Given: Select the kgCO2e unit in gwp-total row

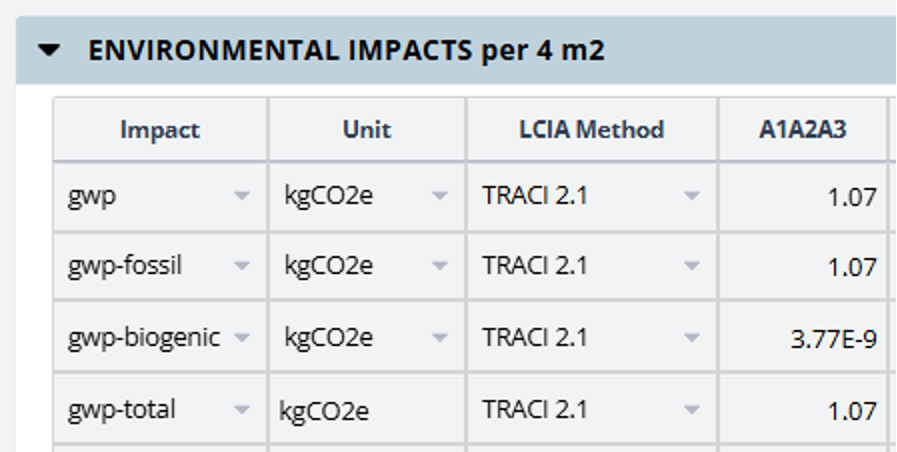Looking at the screenshot, I should (325, 410).
